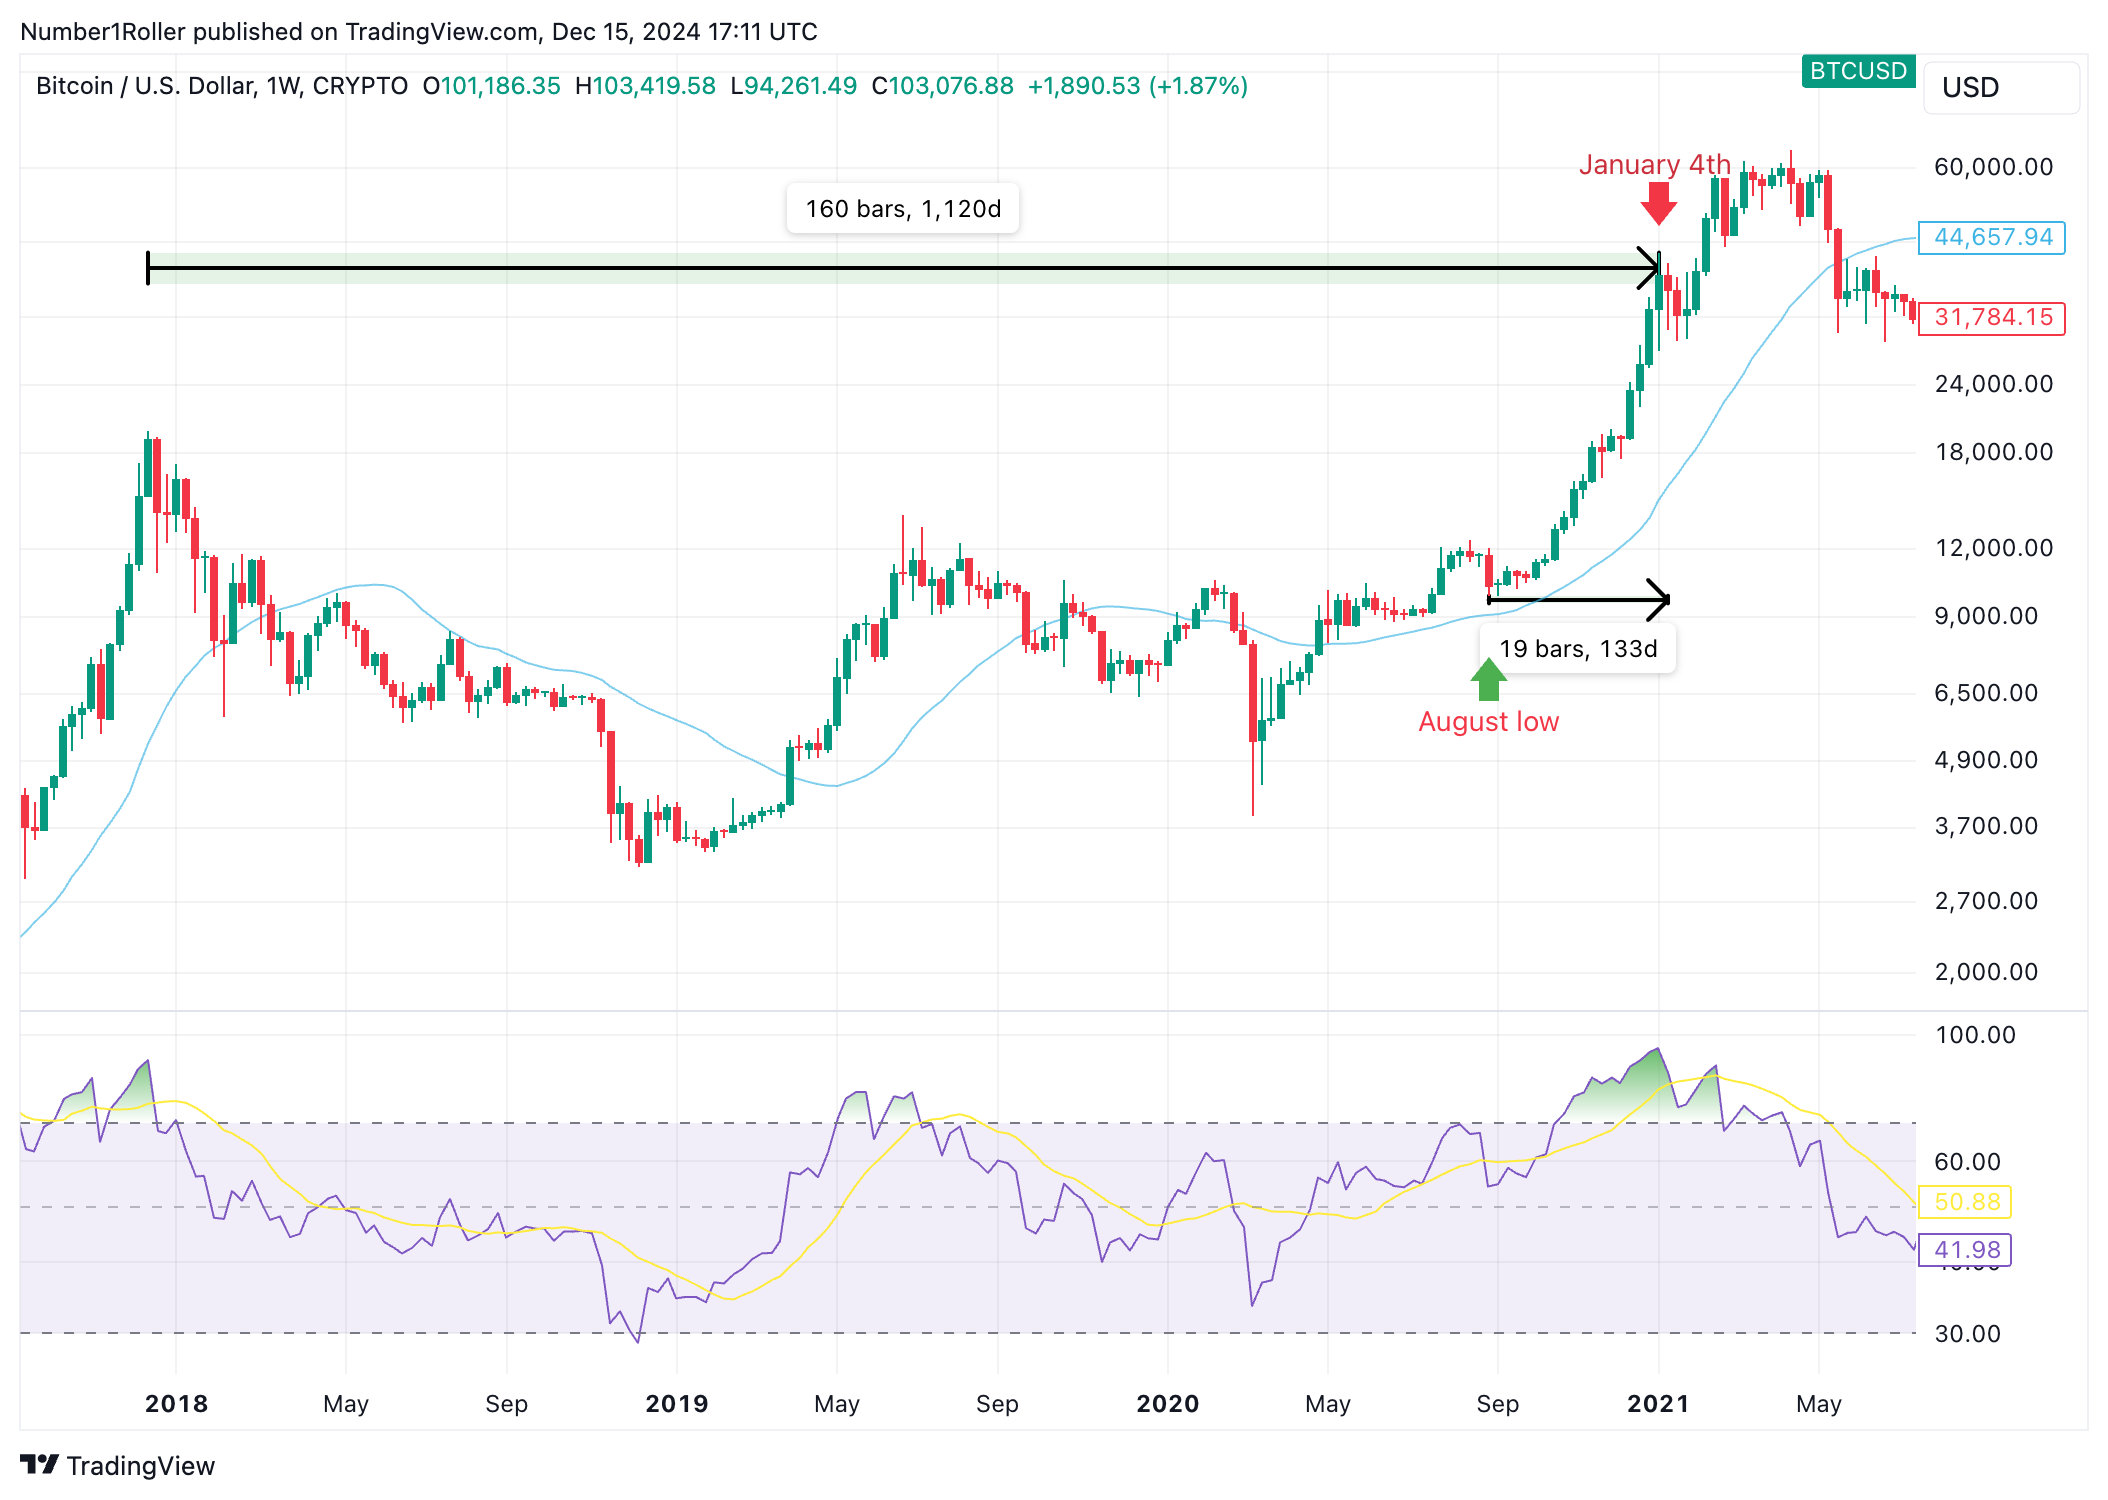Image resolution: width=2108 pixels, height=1500 pixels.
Task: Click the 2021 time axis label
Action: coord(1658,1404)
